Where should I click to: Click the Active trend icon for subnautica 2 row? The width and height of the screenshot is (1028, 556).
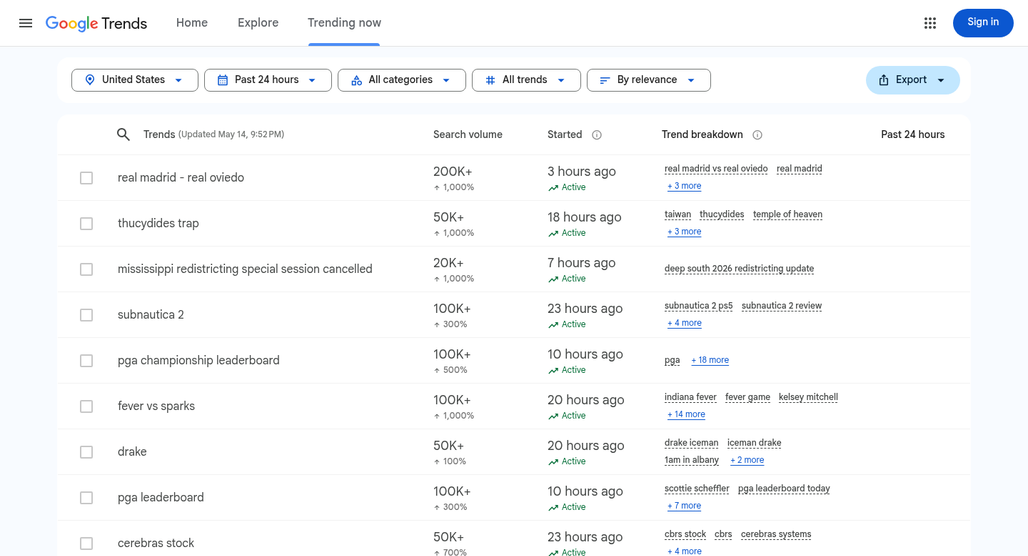553,325
